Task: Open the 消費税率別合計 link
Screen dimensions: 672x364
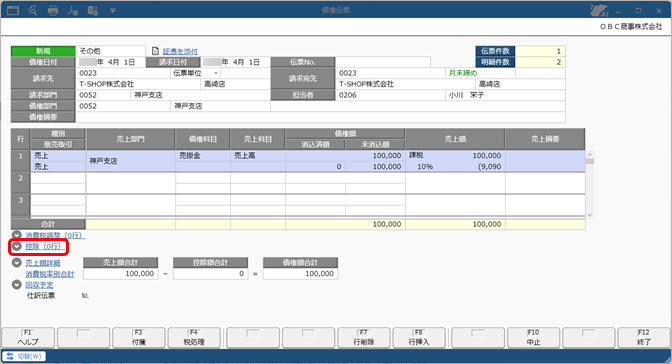Action: point(50,274)
